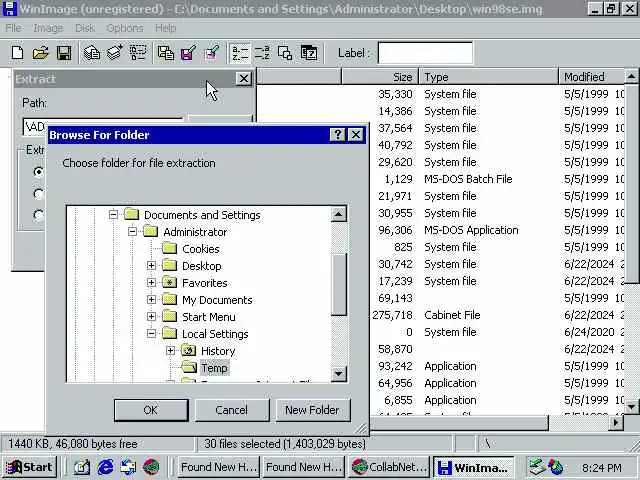Select the Cookies folder
The width and height of the screenshot is (640, 480).
pyautogui.click(x=200, y=249)
